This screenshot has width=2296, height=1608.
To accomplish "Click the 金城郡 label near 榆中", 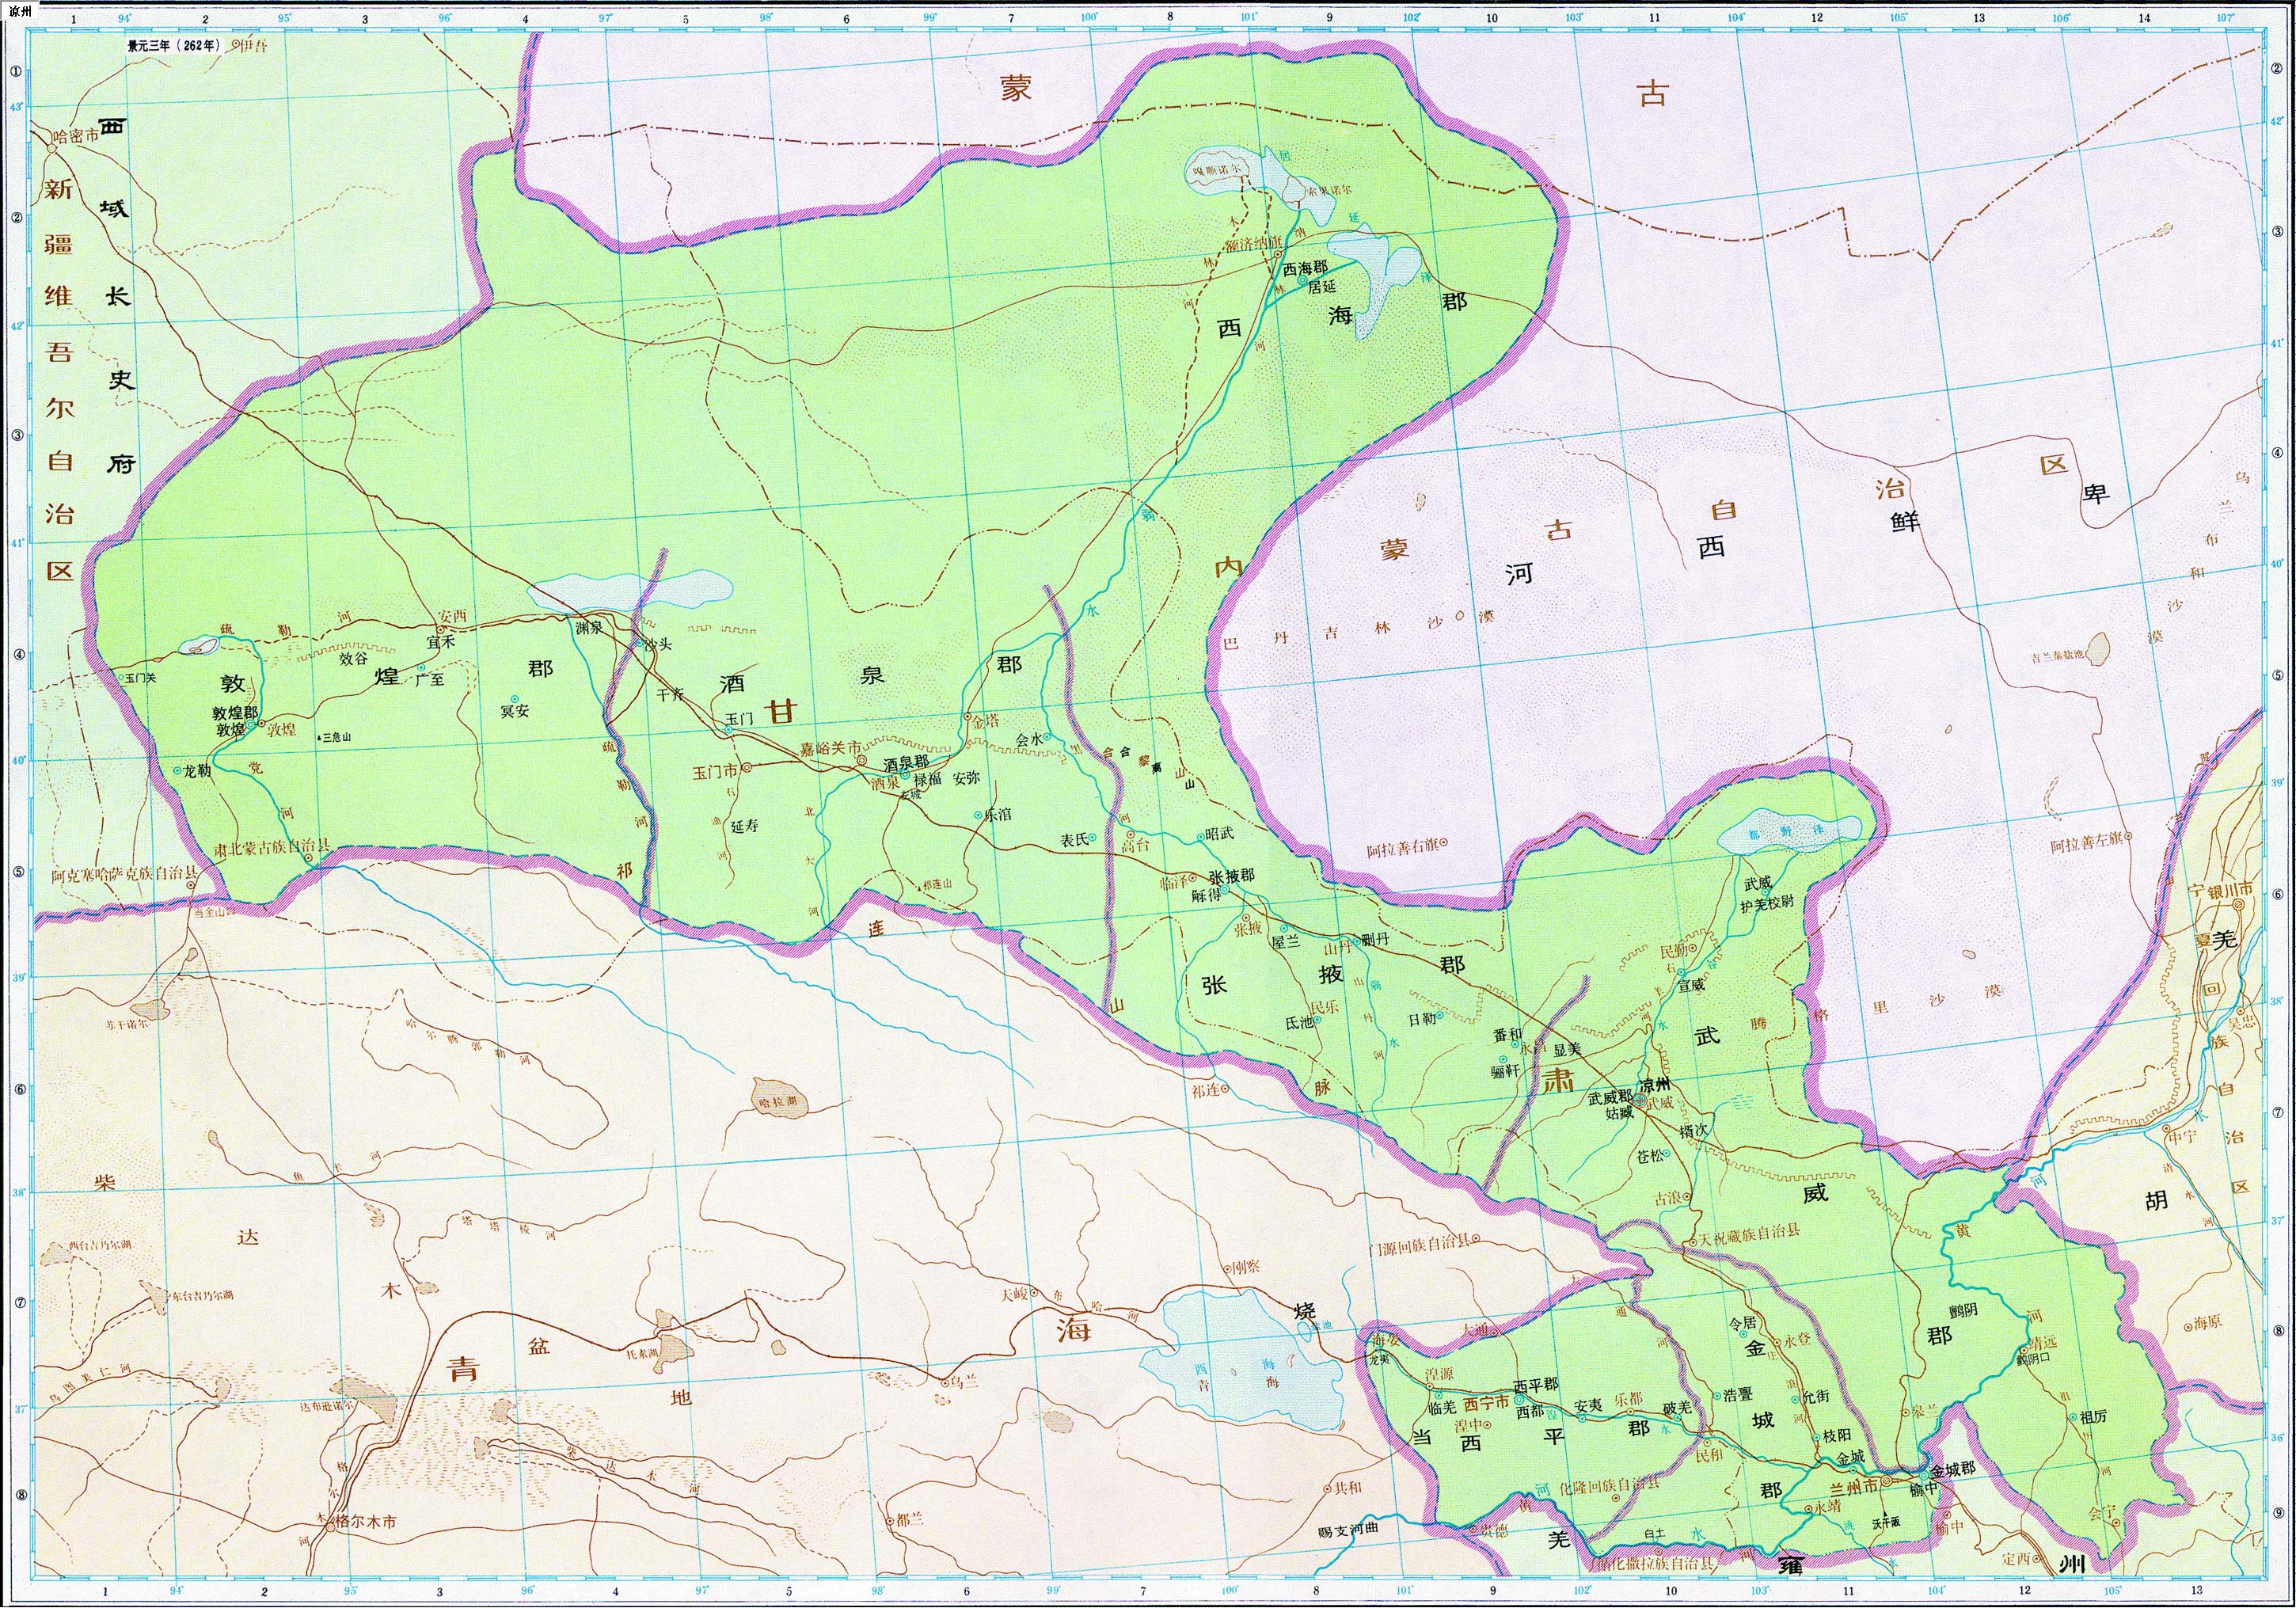I will click(1952, 1470).
